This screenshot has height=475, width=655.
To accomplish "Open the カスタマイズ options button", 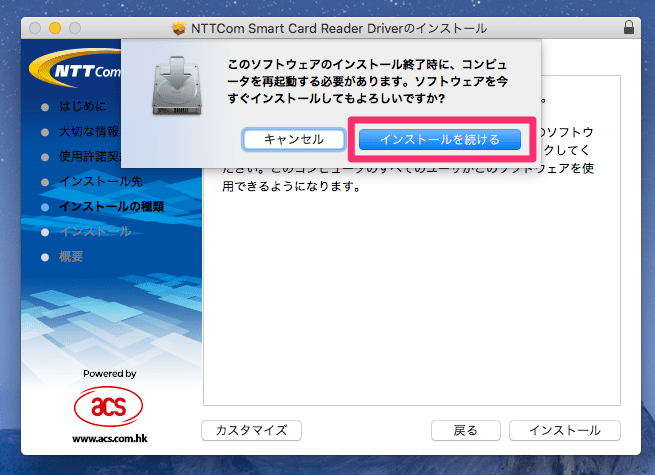I will click(x=251, y=430).
